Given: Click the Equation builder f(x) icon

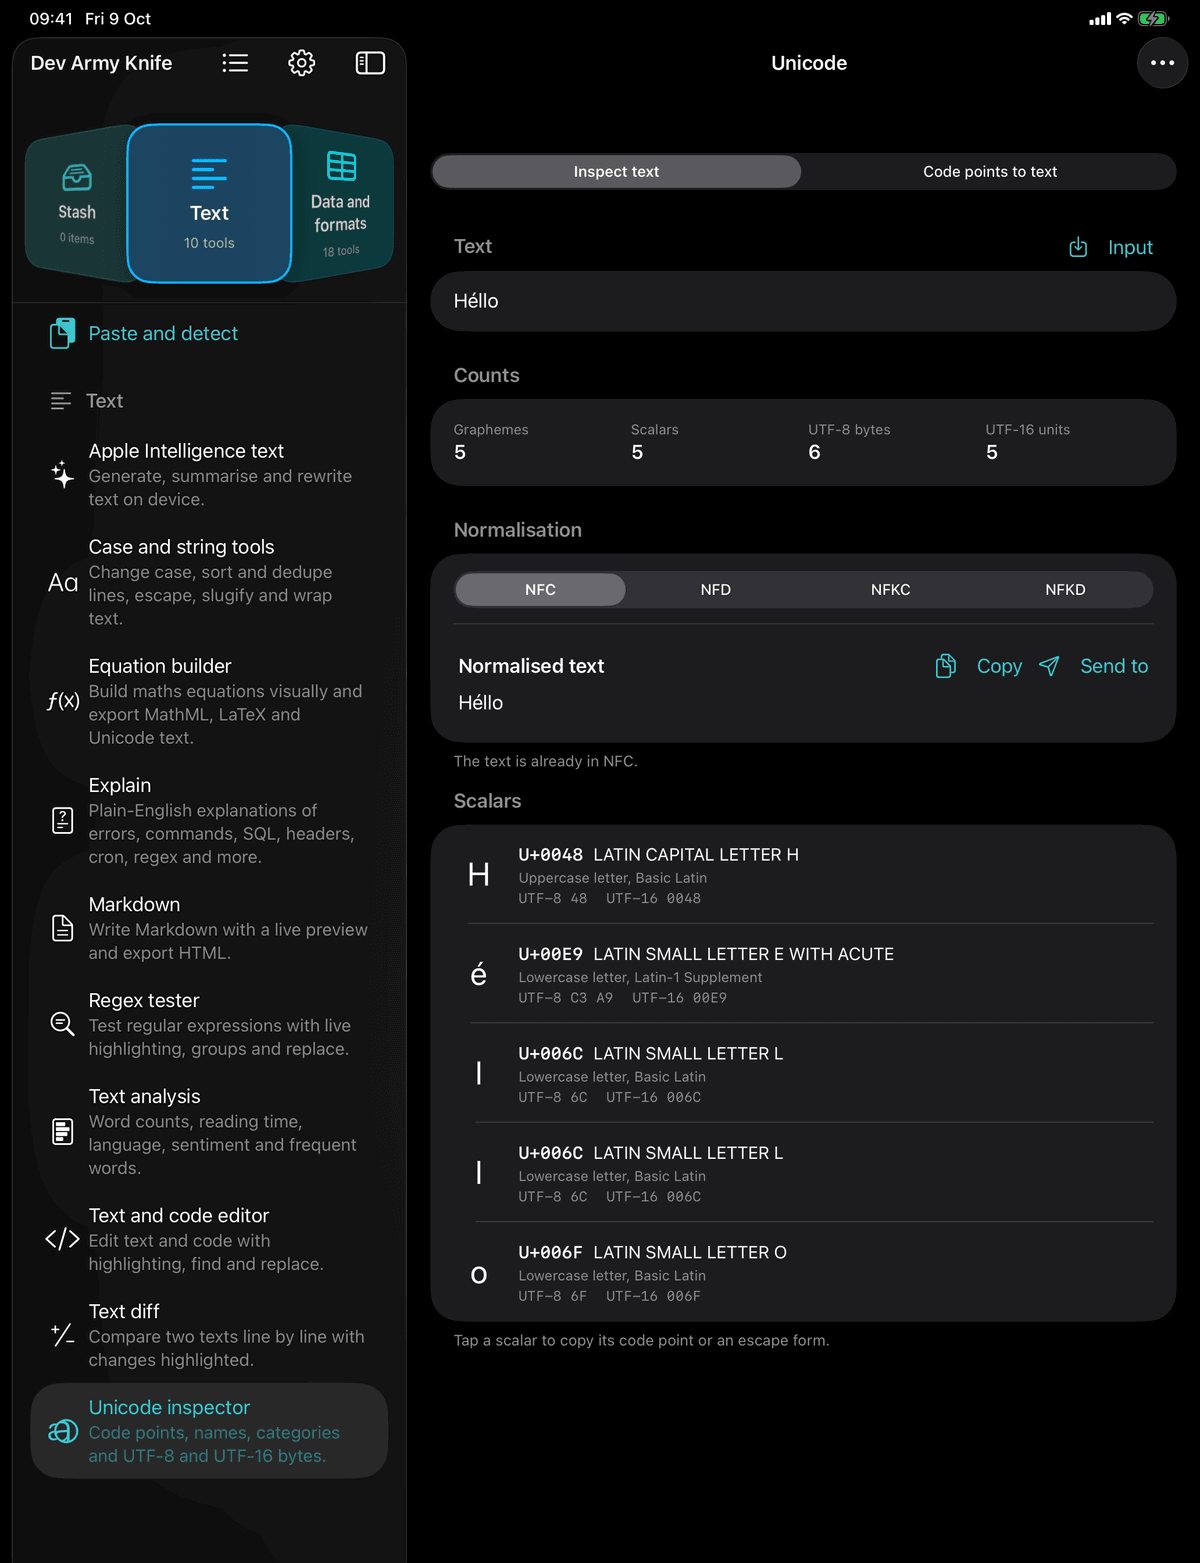Looking at the screenshot, I should pyautogui.click(x=63, y=701).
